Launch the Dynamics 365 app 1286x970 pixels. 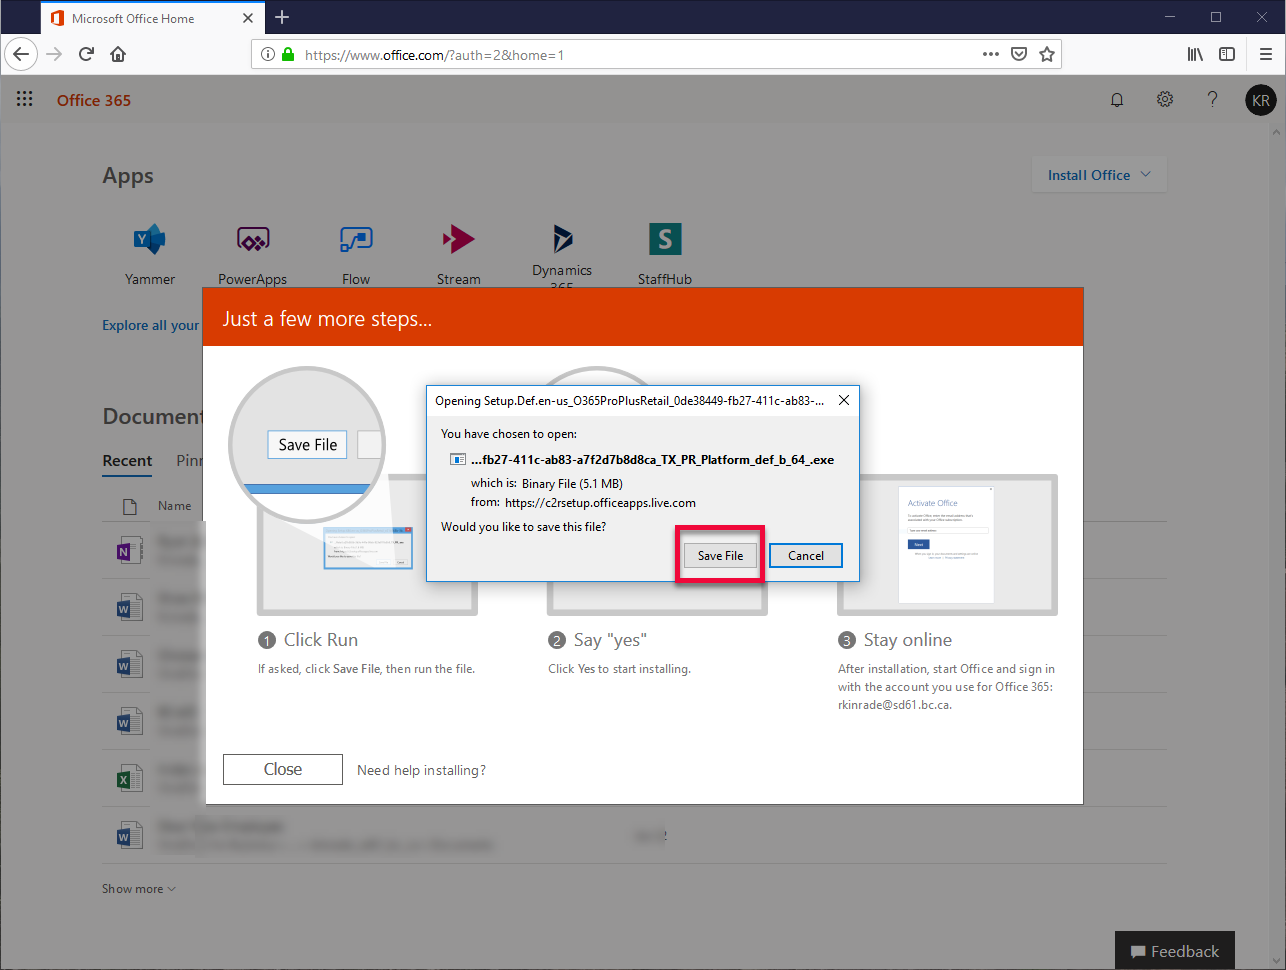562,254
